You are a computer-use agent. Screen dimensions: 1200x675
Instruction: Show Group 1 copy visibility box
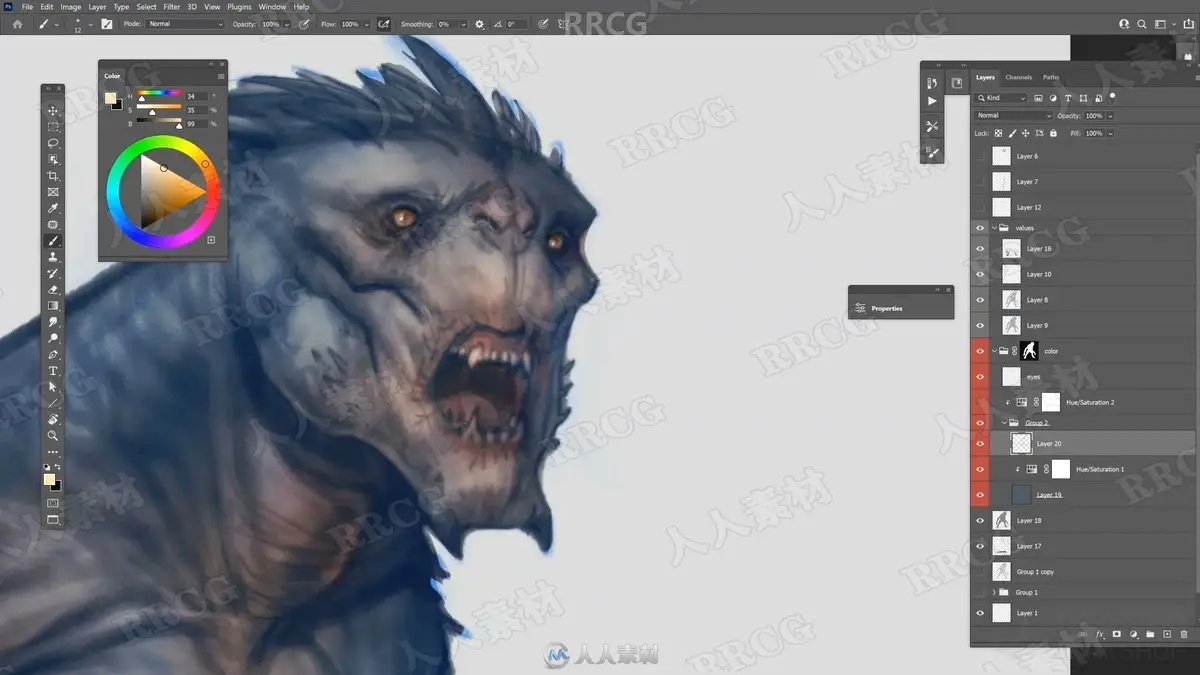pos(980,572)
